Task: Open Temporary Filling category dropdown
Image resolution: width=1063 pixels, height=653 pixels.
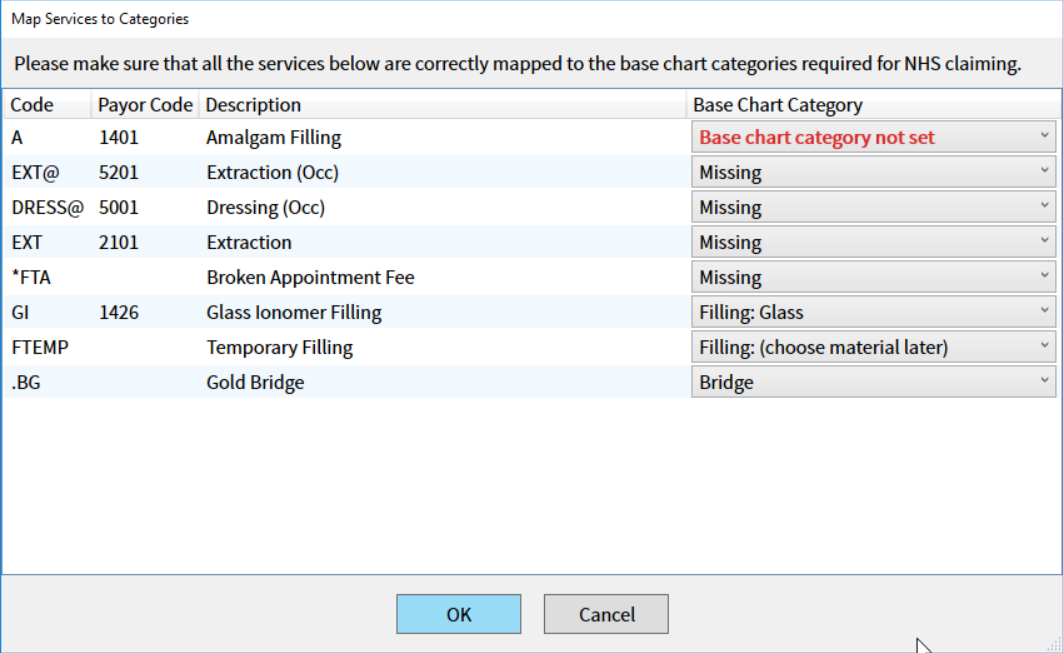Action: 873,347
